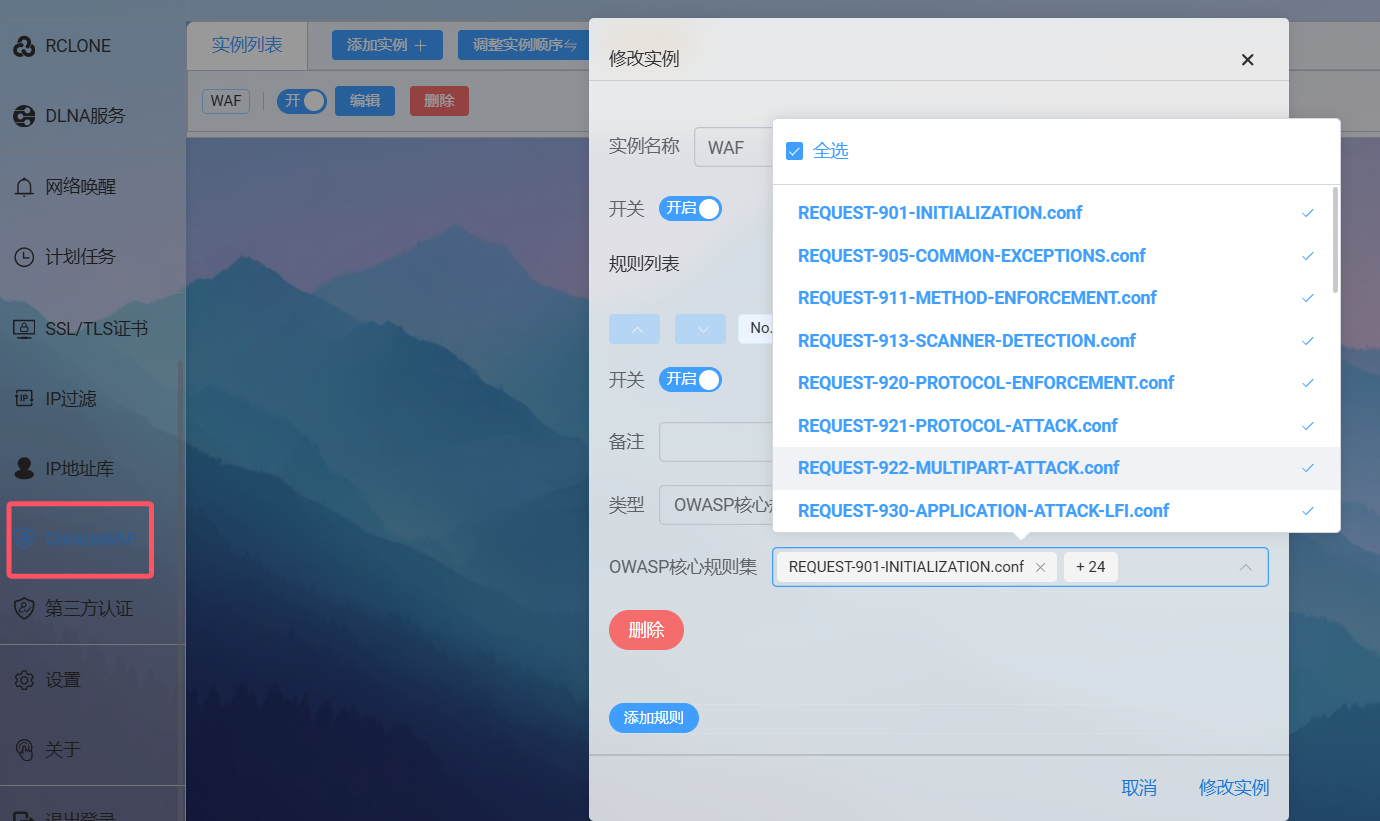This screenshot has width=1380, height=821.
Task: Click the 删除 button in the instance toolbar
Action: pyautogui.click(x=439, y=101)
